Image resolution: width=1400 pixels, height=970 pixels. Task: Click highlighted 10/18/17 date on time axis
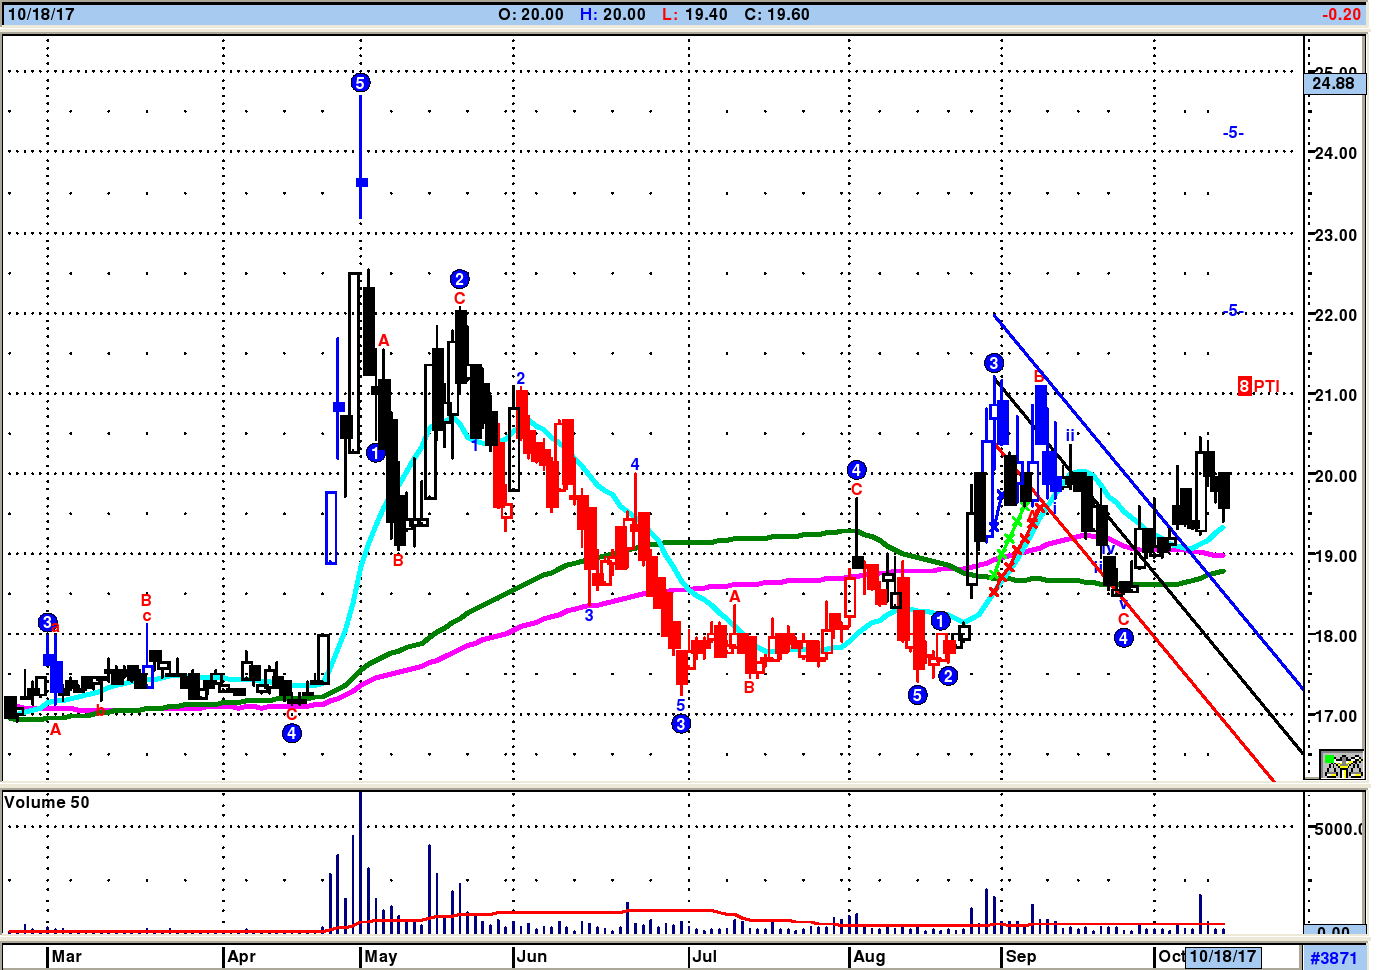pos(1222,956)
